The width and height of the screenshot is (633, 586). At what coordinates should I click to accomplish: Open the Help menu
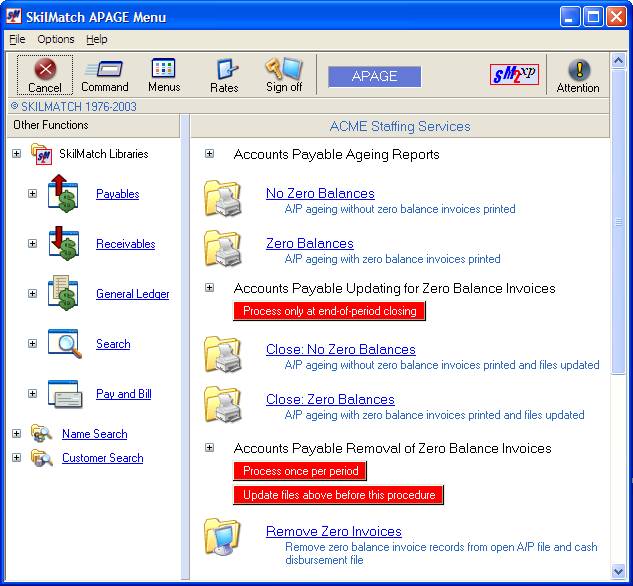(x=96, y=39)
